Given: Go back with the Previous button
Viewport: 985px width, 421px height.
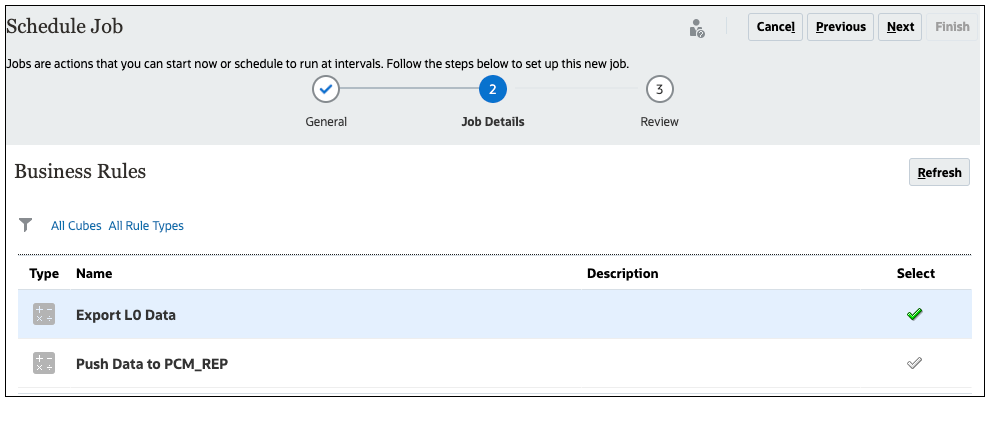Looking at the screenshot, I should tap(840, 27).
